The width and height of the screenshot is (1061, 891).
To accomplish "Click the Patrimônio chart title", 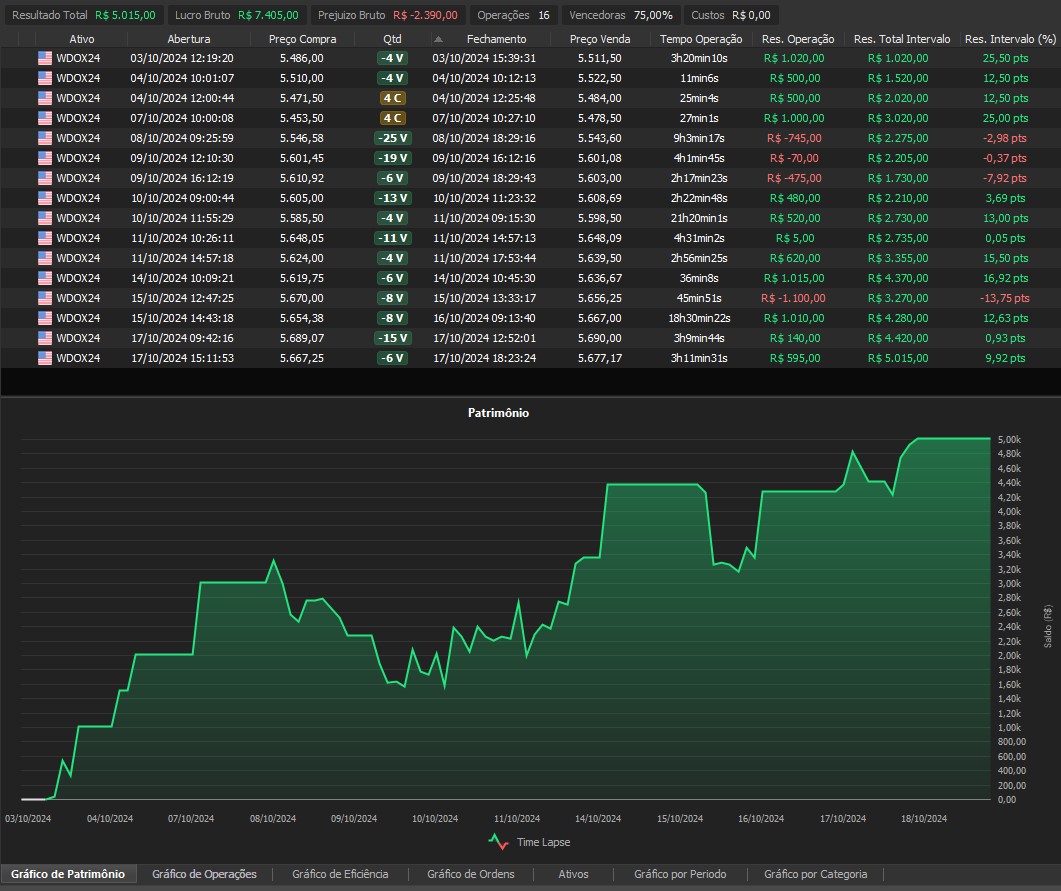I will 498,413.
